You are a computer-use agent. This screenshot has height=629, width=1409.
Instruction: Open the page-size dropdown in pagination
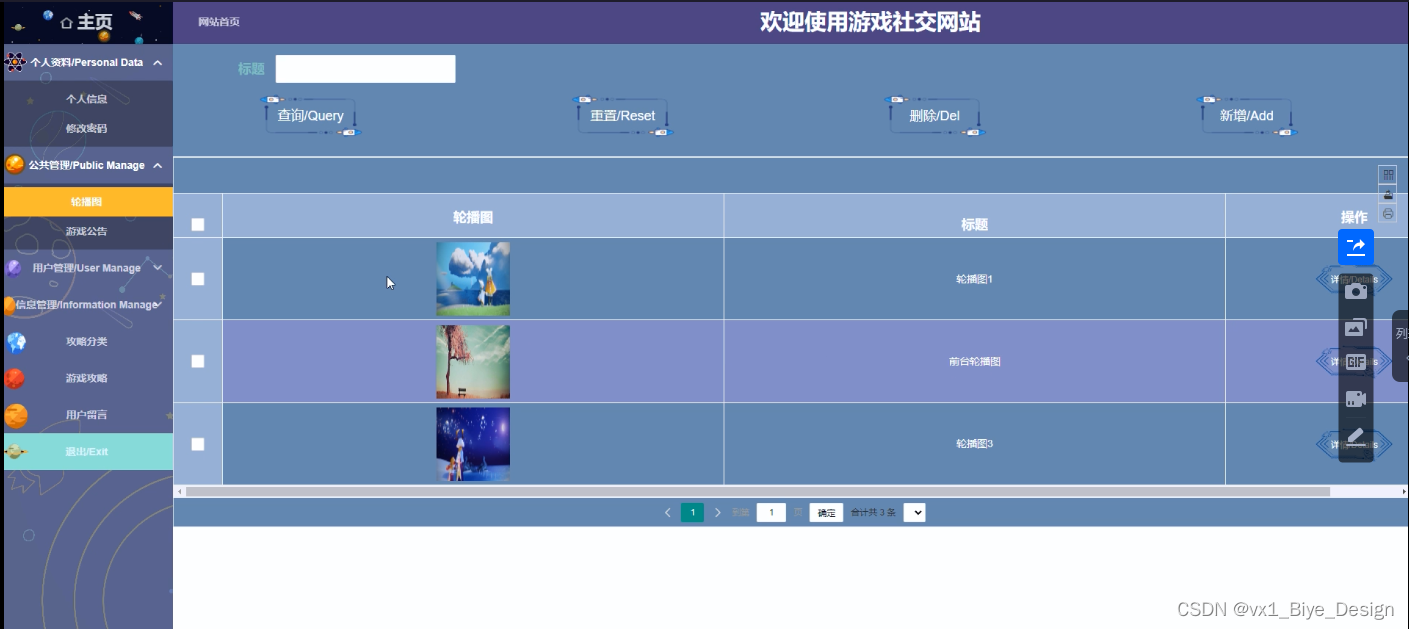pos(914,513)
